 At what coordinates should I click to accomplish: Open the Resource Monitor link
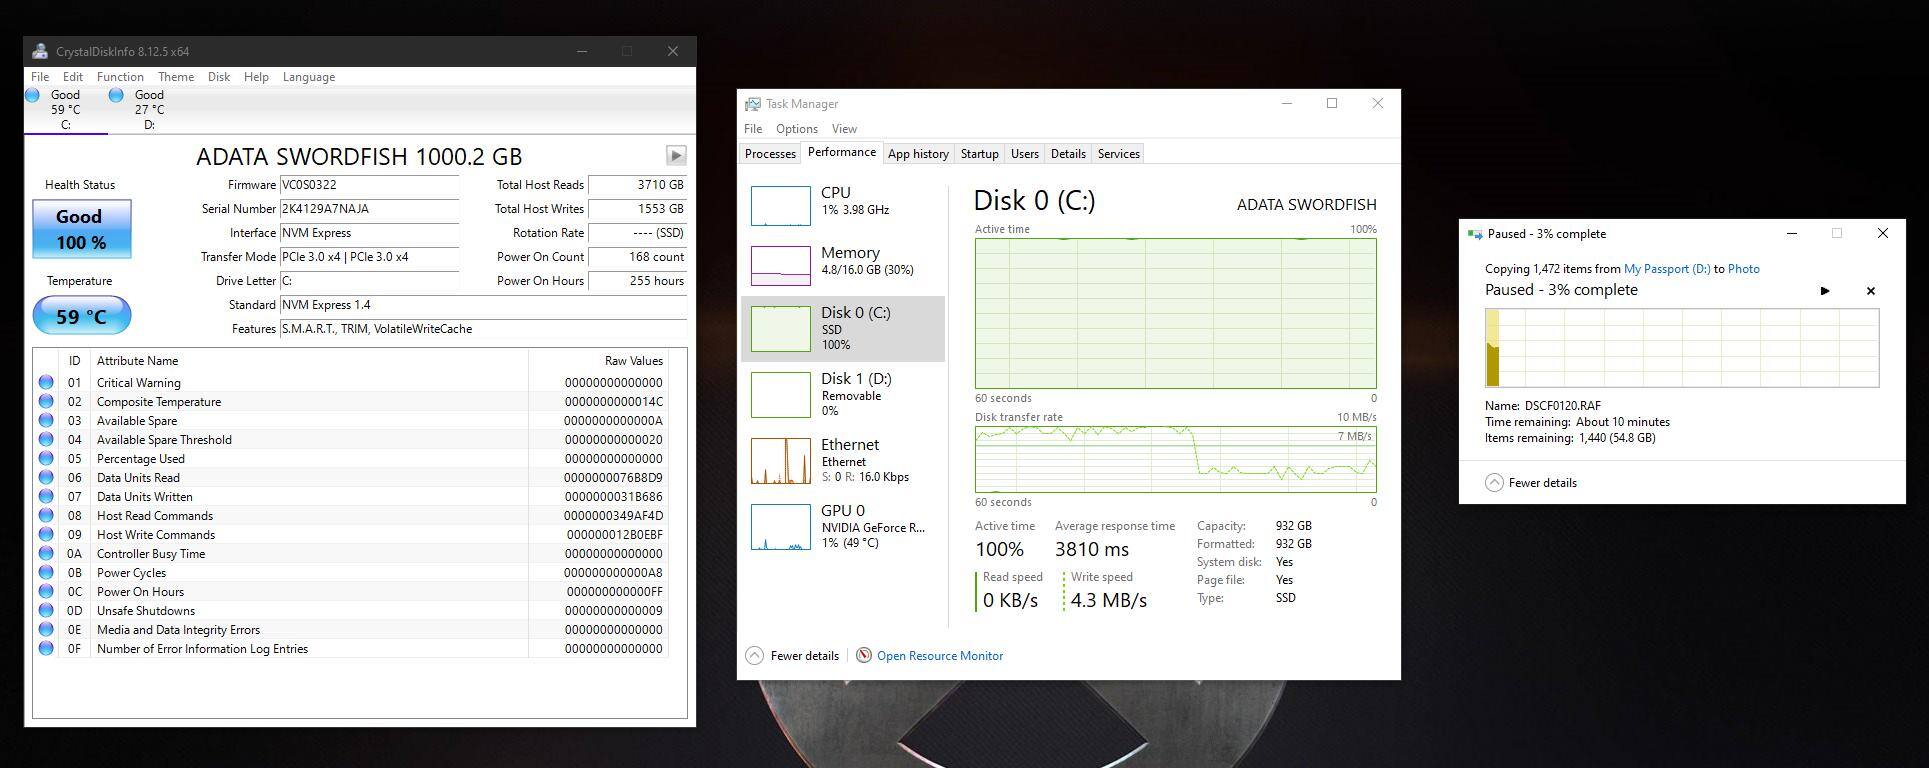939,656
